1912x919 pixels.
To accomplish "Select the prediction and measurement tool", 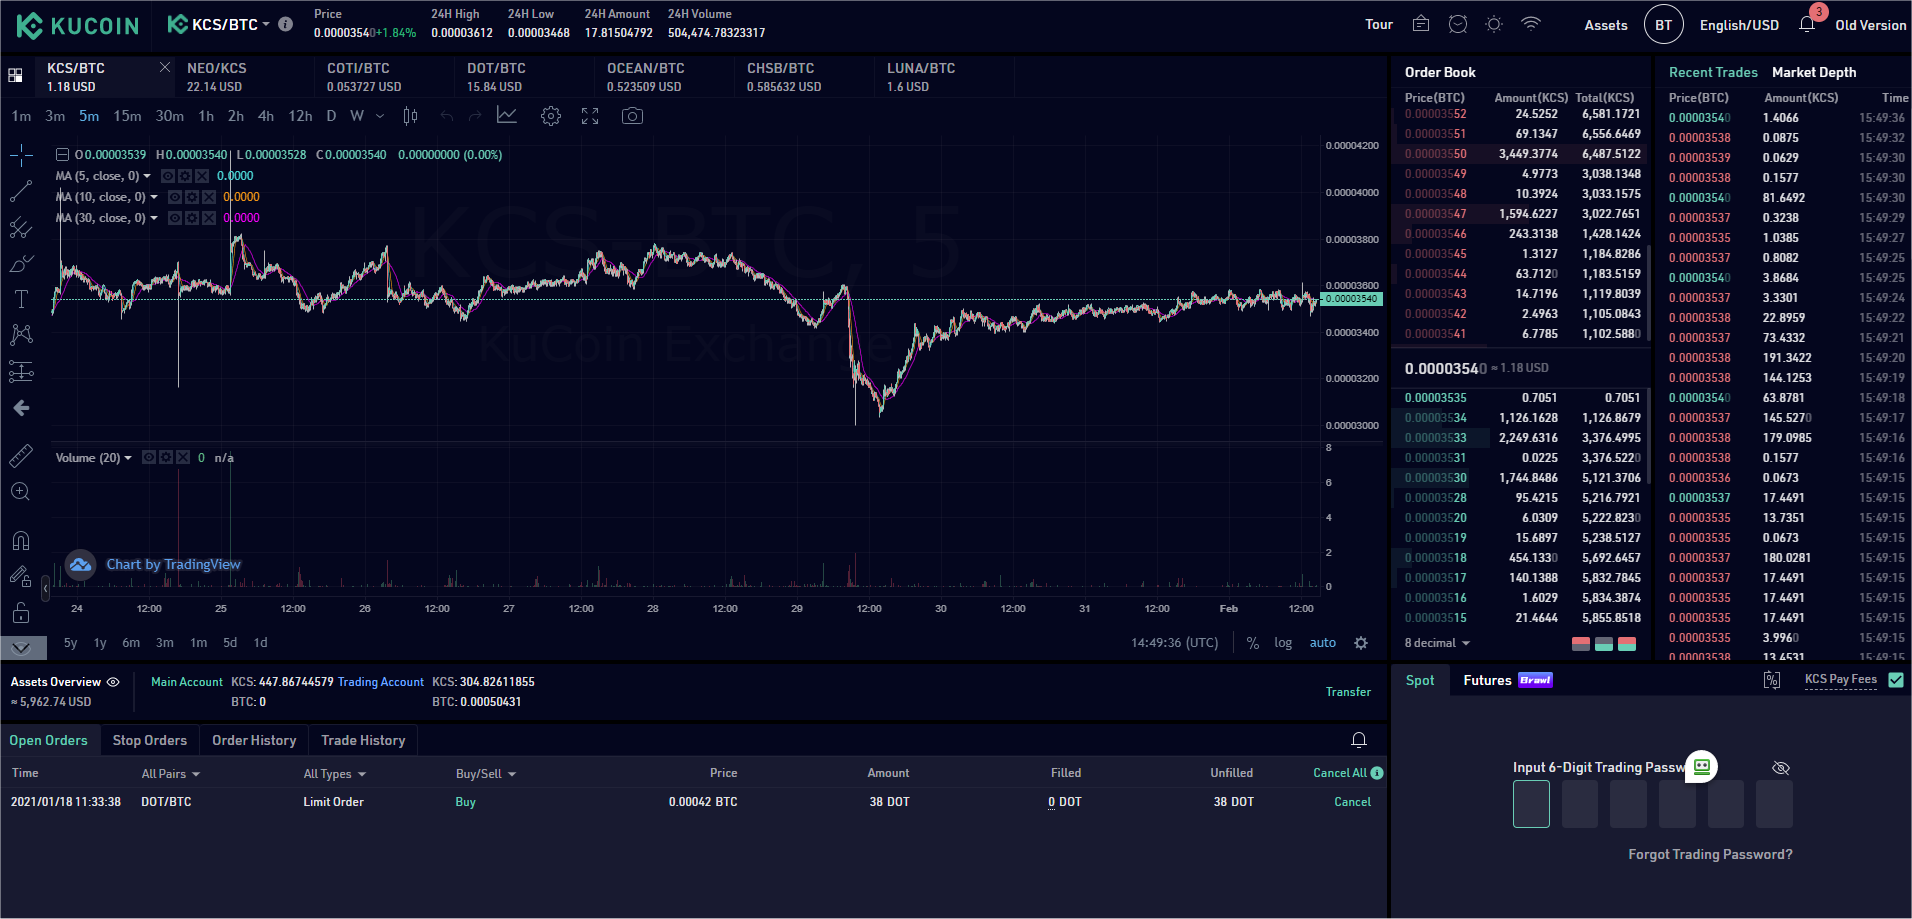I will coord(21,371).
